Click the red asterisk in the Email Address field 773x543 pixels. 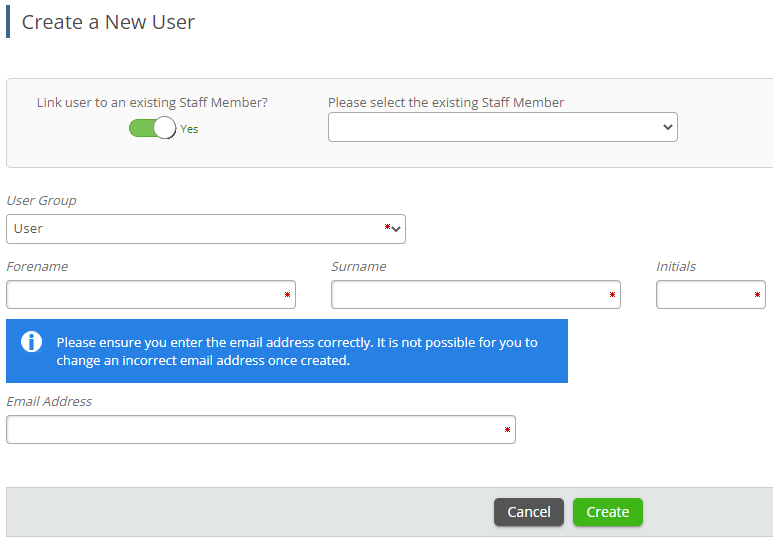point(507,430)
